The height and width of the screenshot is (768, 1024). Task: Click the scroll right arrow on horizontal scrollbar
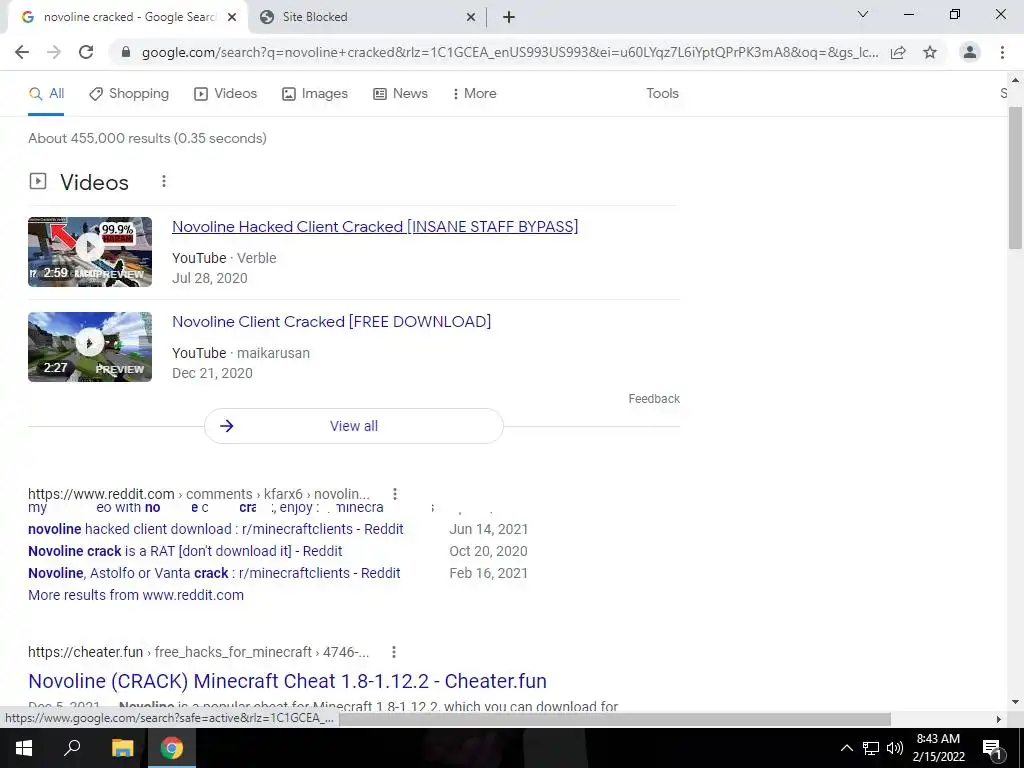point(999,719)
